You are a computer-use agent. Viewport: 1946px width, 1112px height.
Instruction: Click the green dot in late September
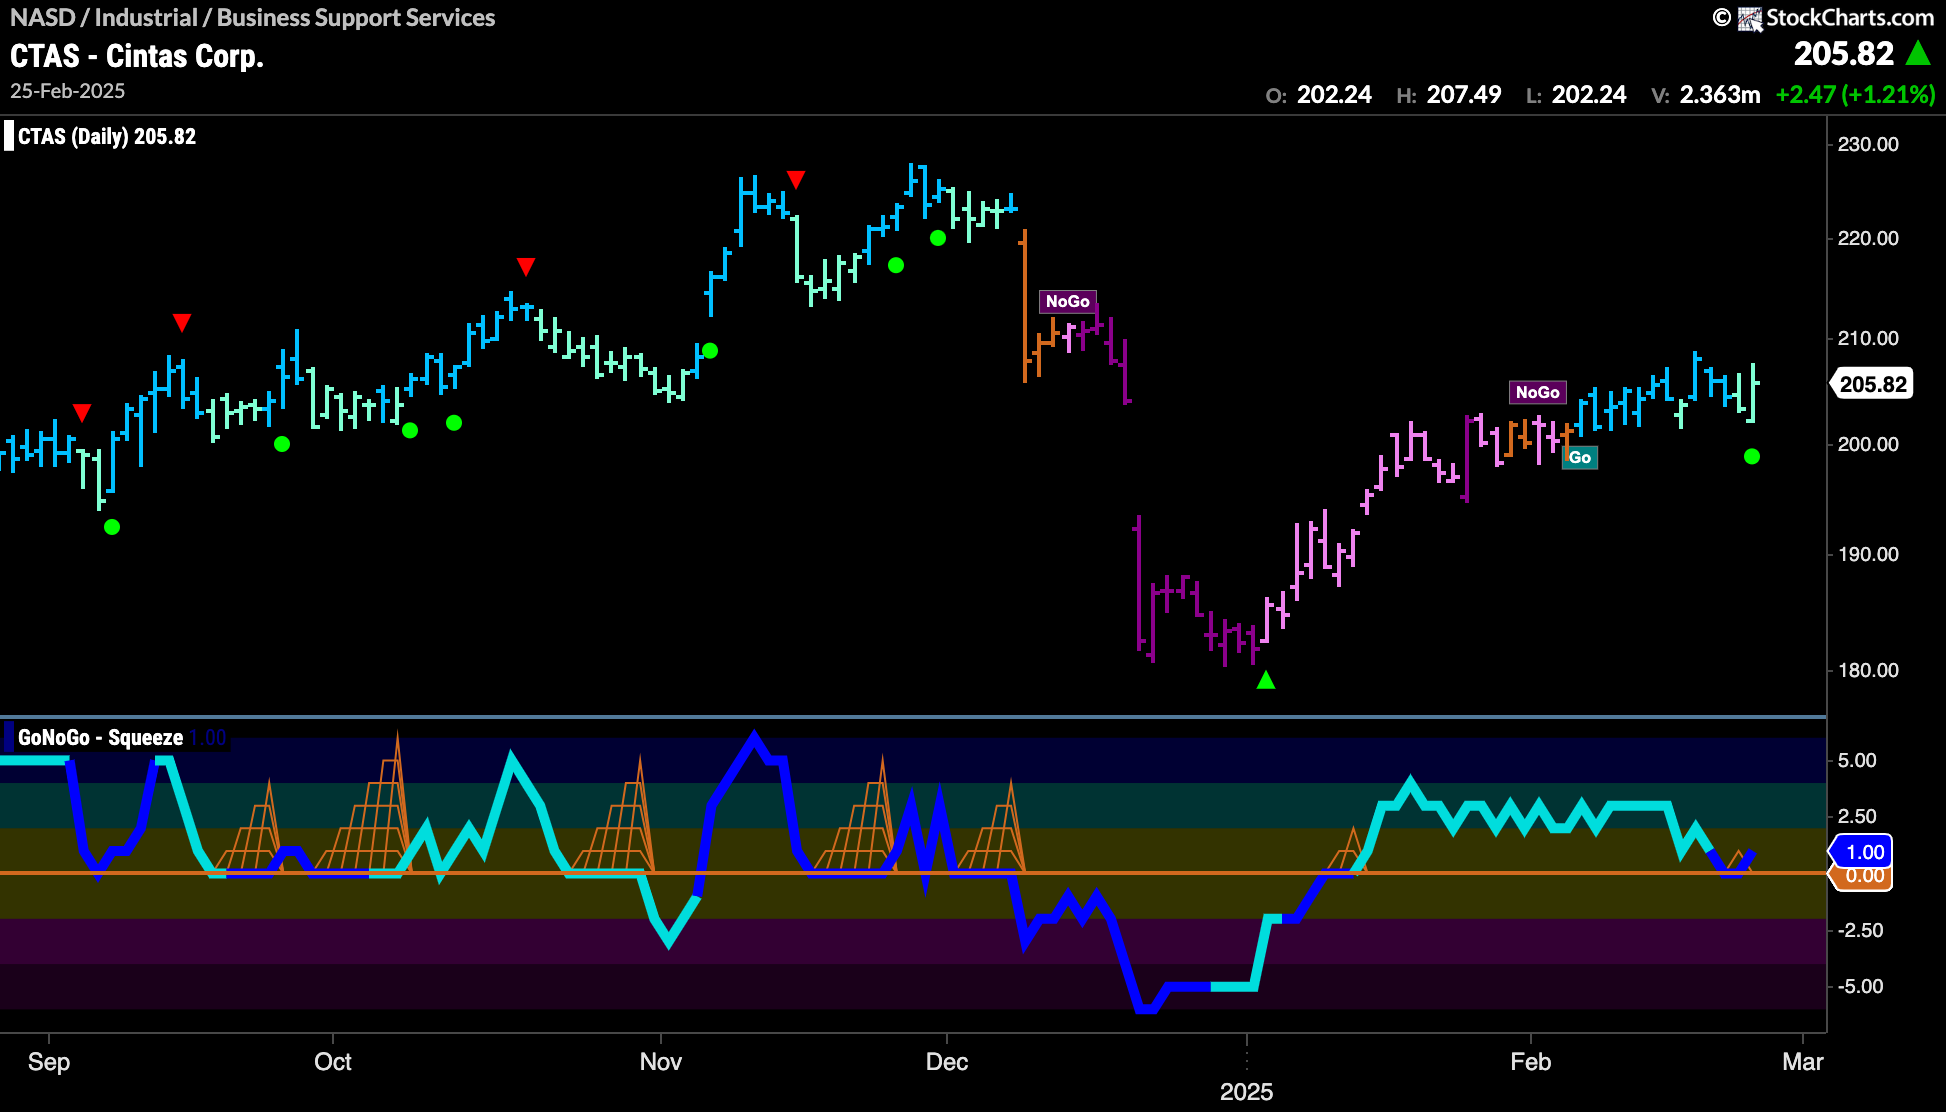282,444
